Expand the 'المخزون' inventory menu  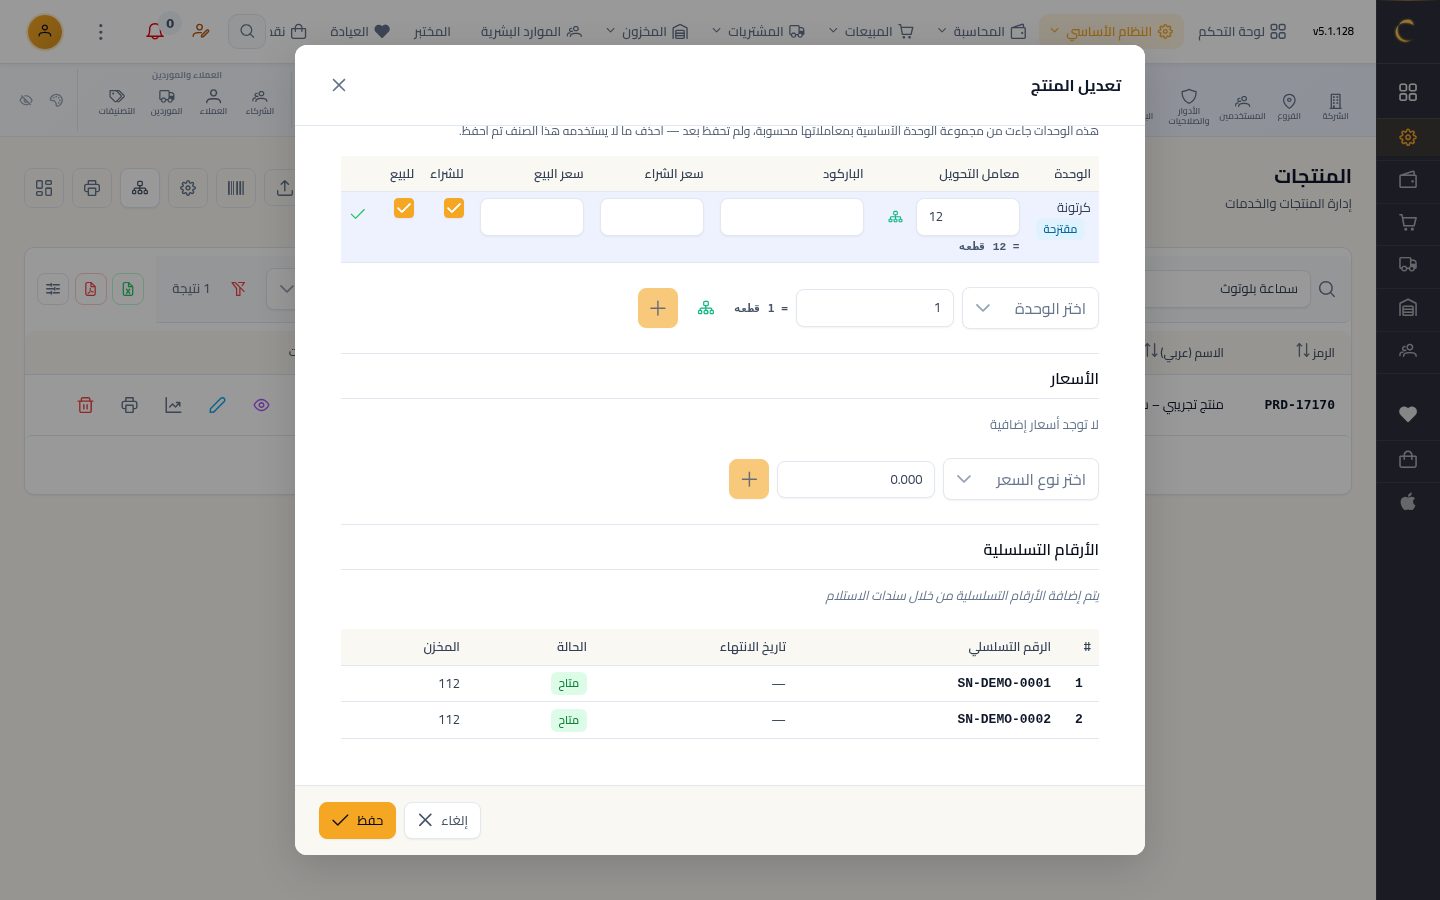click(x=647, y=31)
